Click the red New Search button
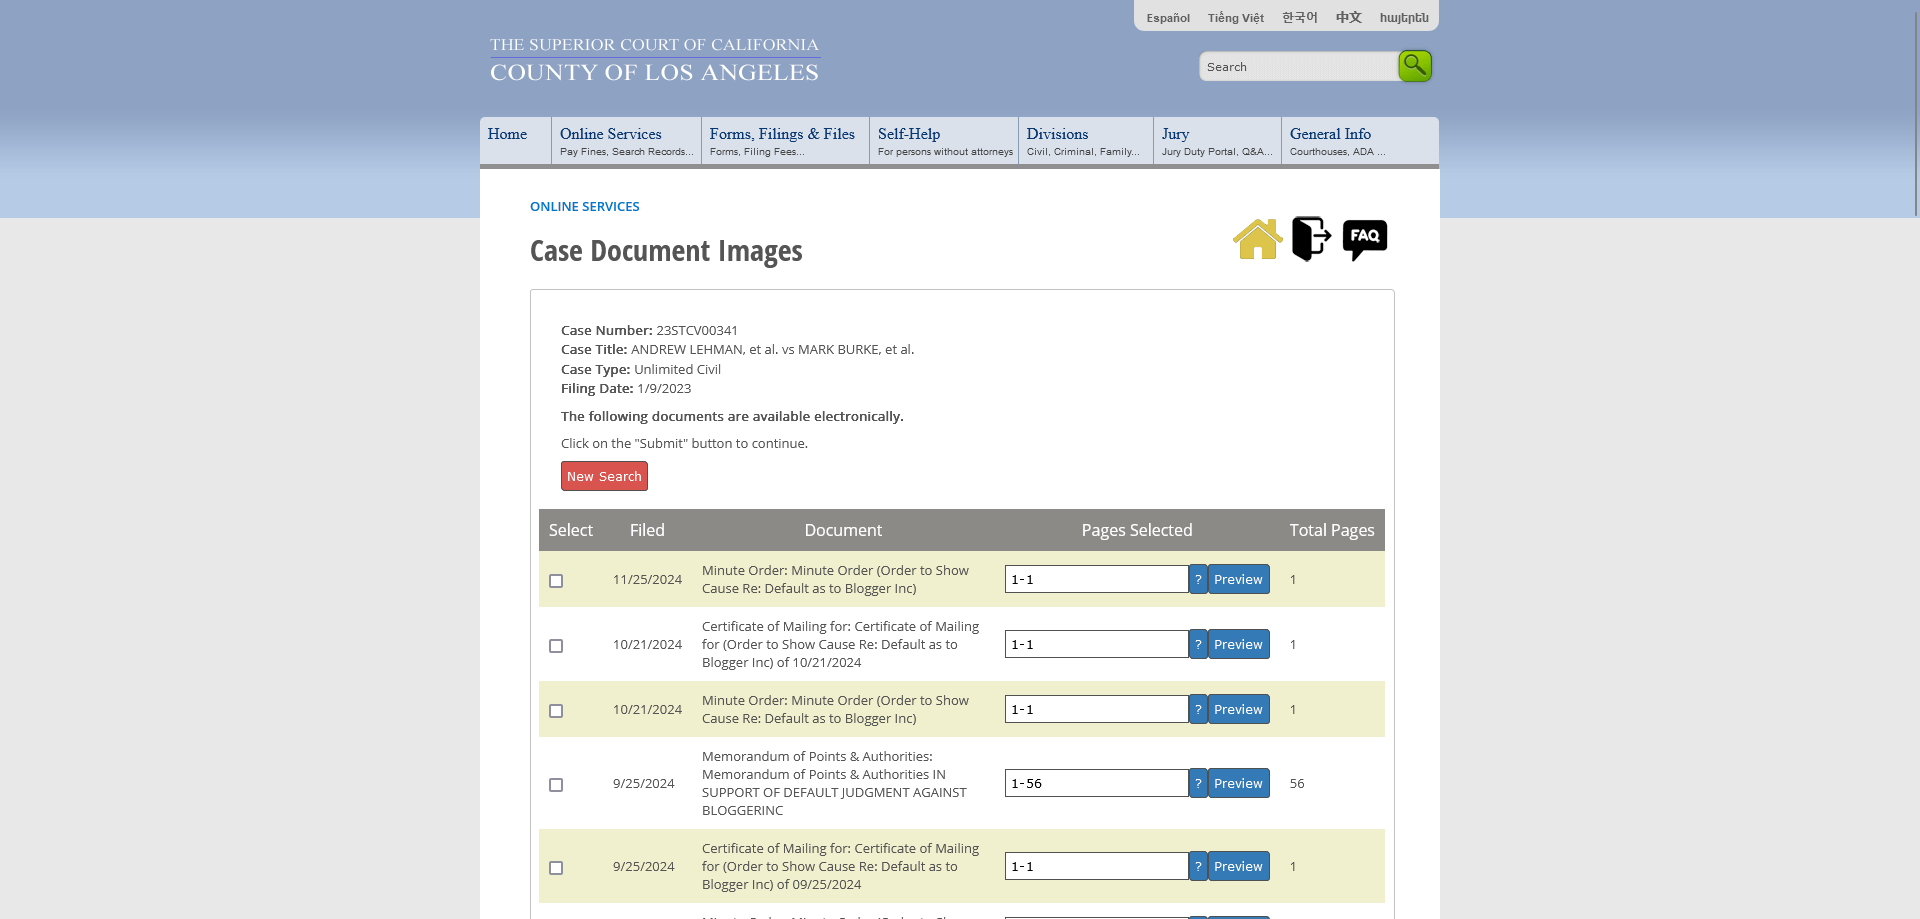This screenshot has width=1920, height=919. [x=604, y=476]
